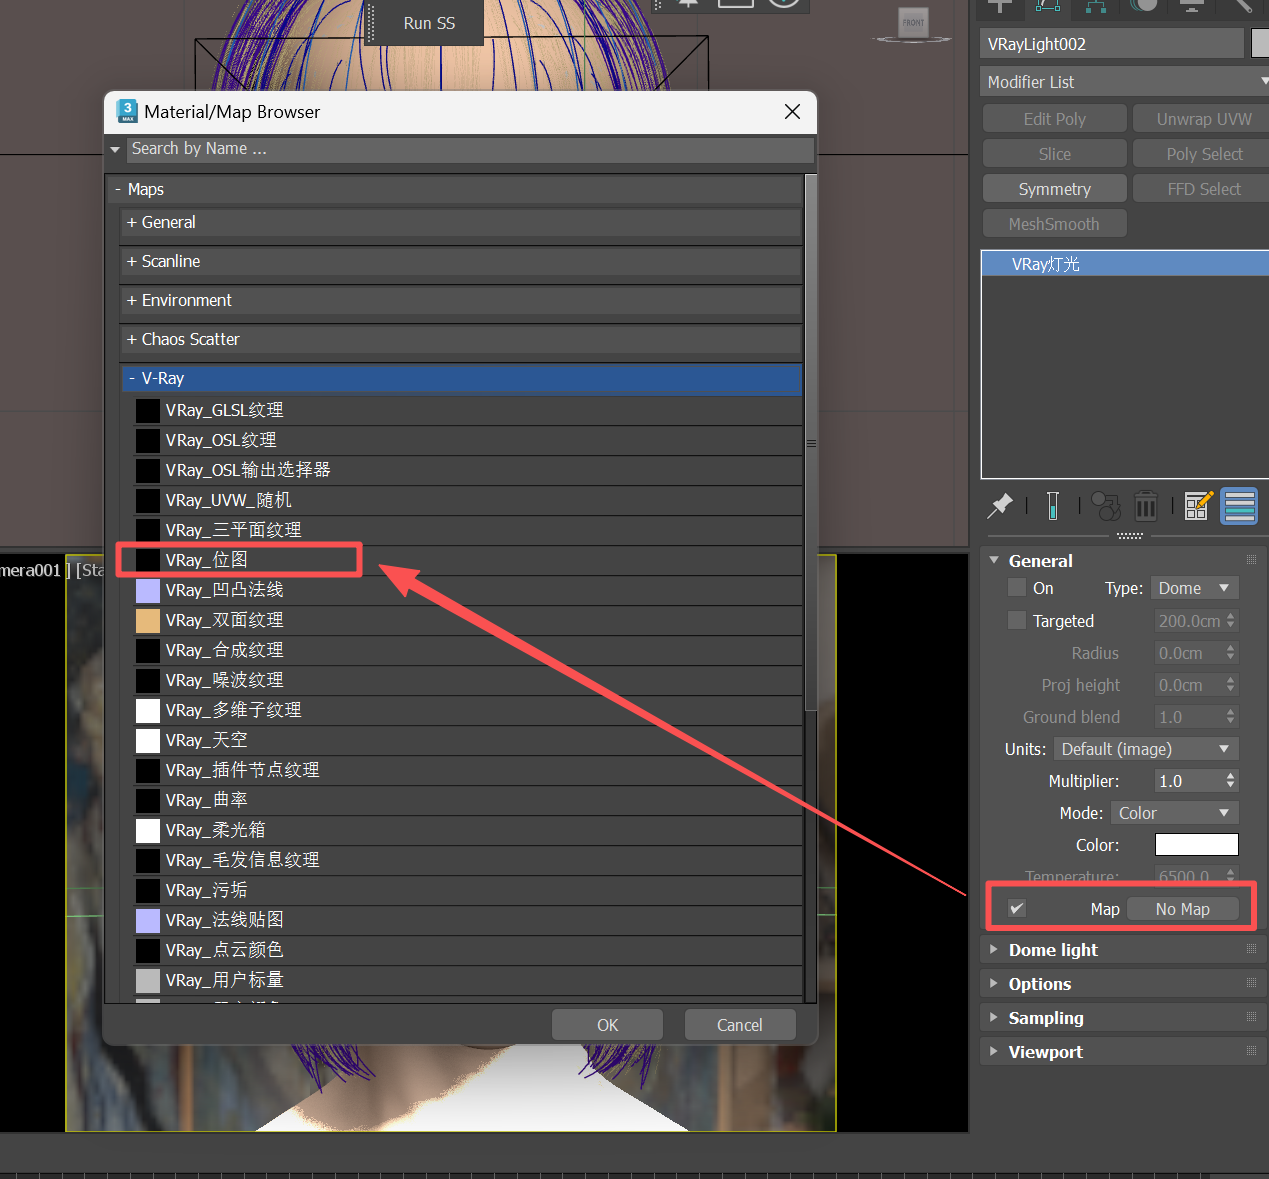
Task: Click the Search by Name field
Action: (470, 149)
